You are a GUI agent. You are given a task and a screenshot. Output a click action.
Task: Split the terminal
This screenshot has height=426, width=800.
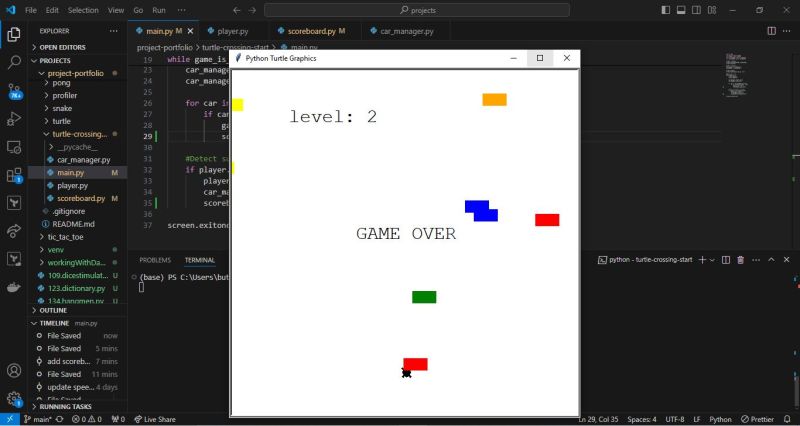click(726, 260)
